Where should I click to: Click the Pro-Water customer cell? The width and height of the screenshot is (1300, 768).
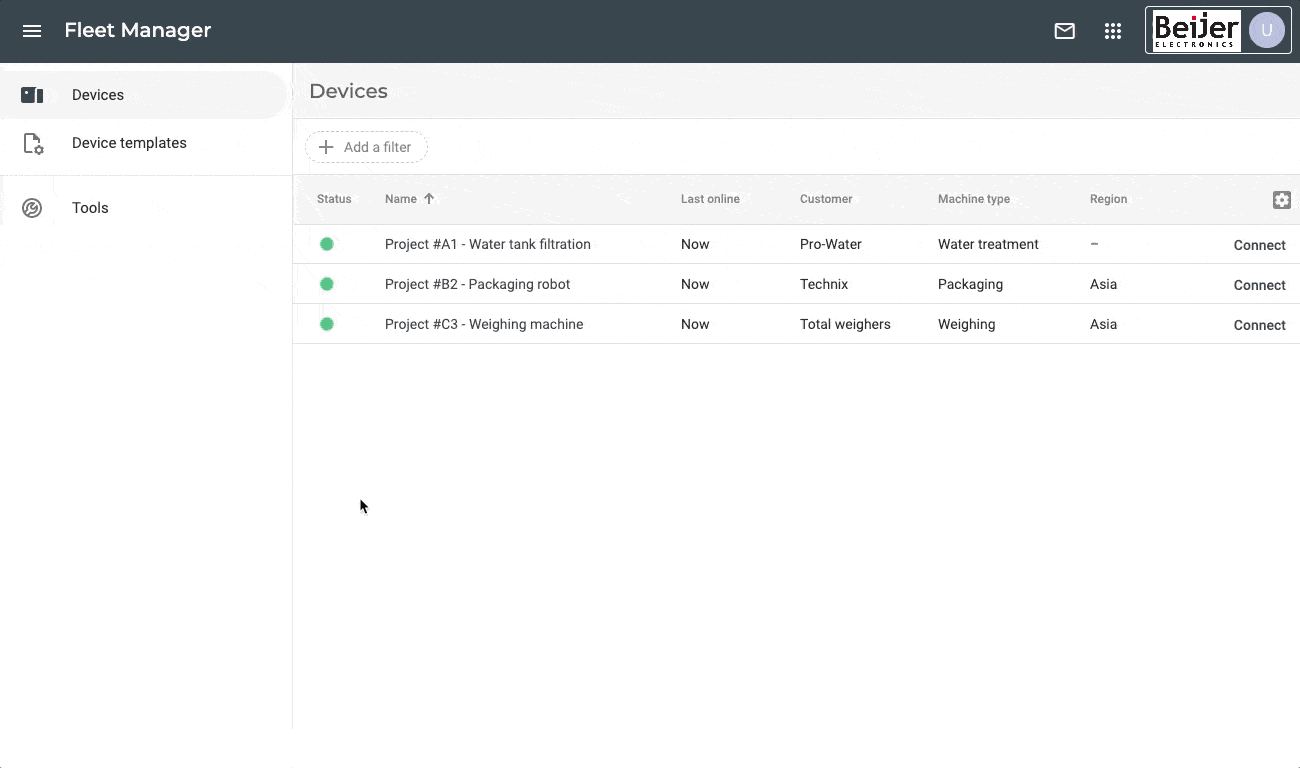831,244
